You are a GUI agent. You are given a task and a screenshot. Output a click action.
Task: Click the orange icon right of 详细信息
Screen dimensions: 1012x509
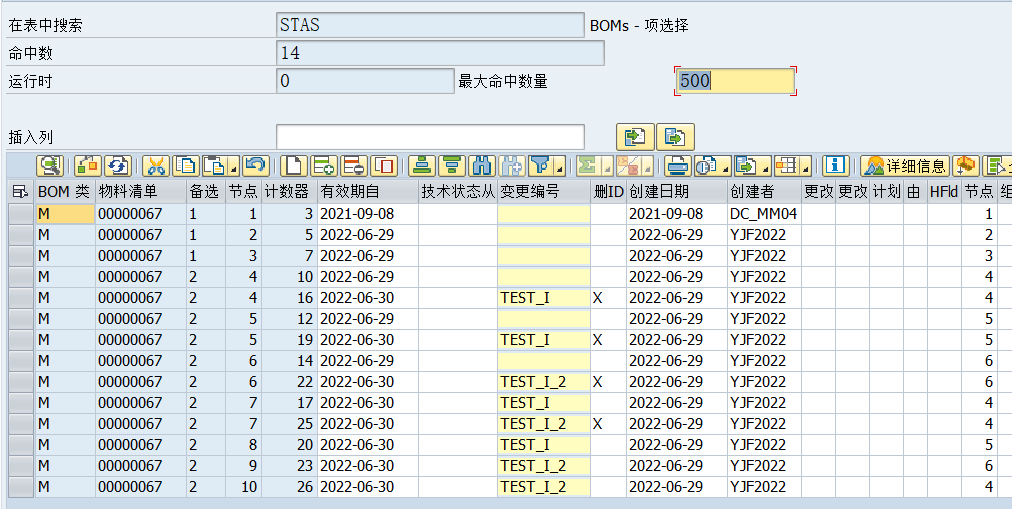click(x=966, y=166)
